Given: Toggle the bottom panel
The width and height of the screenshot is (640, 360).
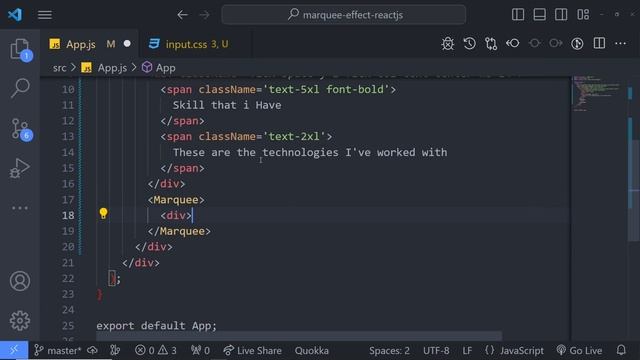Looking at the screenshot, I should (x=540, y=15).
